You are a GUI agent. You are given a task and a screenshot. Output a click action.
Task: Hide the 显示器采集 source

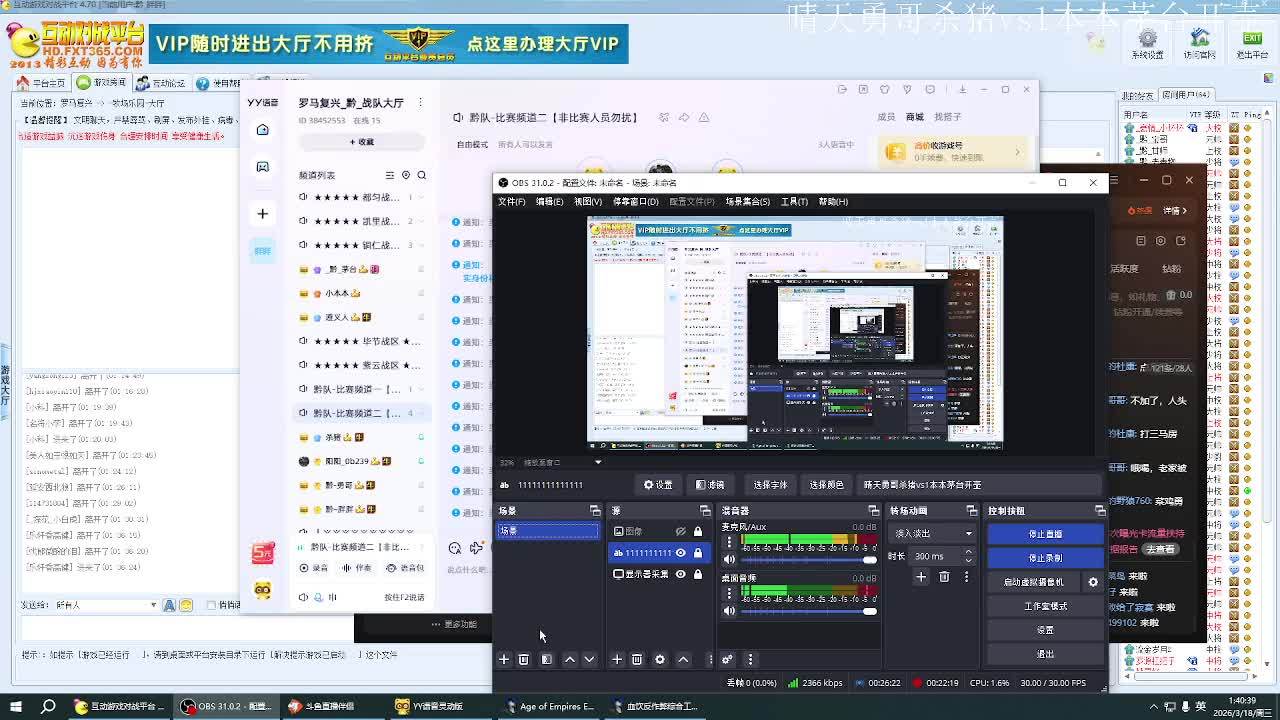[680, 574]
